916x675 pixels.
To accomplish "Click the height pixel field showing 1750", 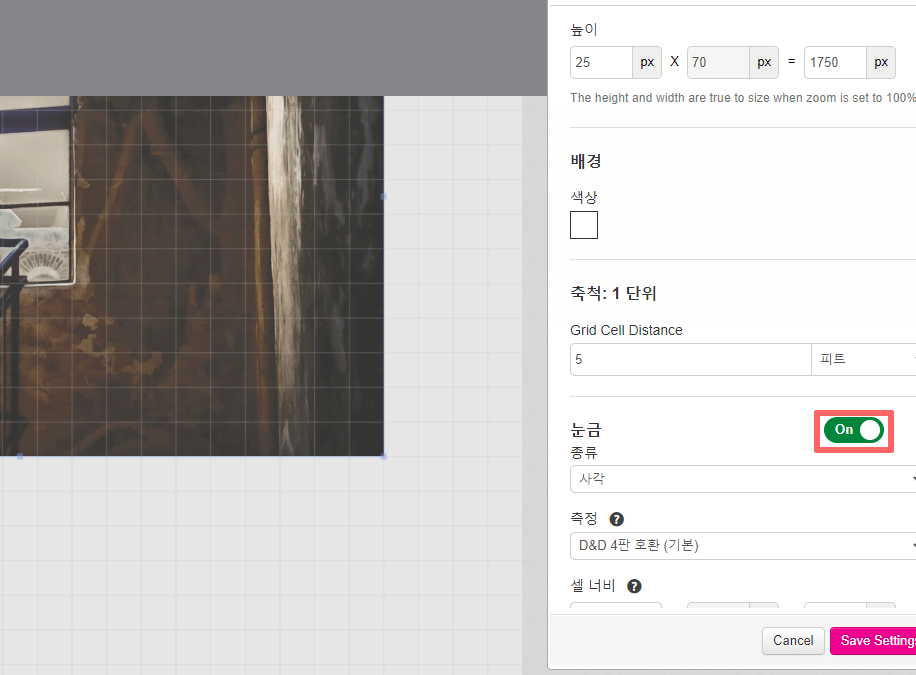I will click(x=835, y=63).
